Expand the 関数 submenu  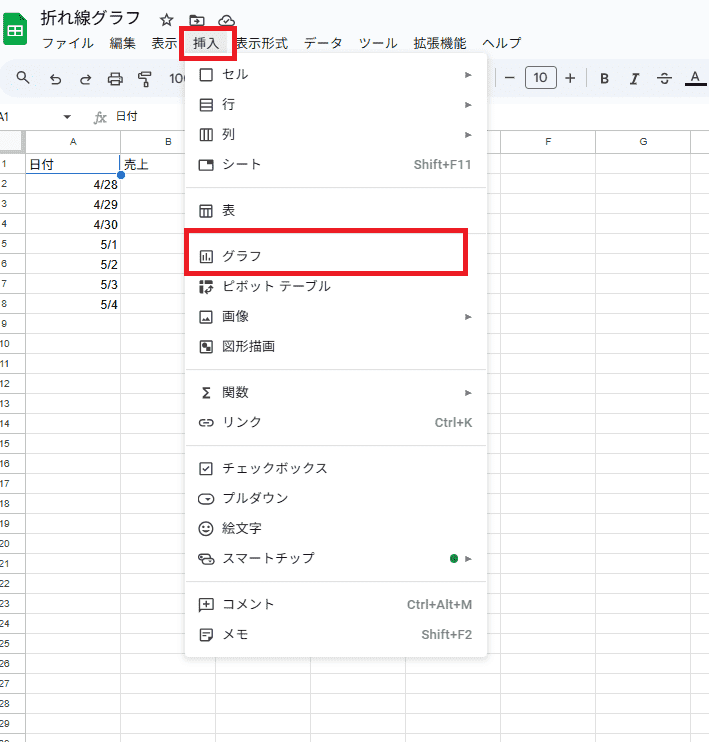coord(336,392)
